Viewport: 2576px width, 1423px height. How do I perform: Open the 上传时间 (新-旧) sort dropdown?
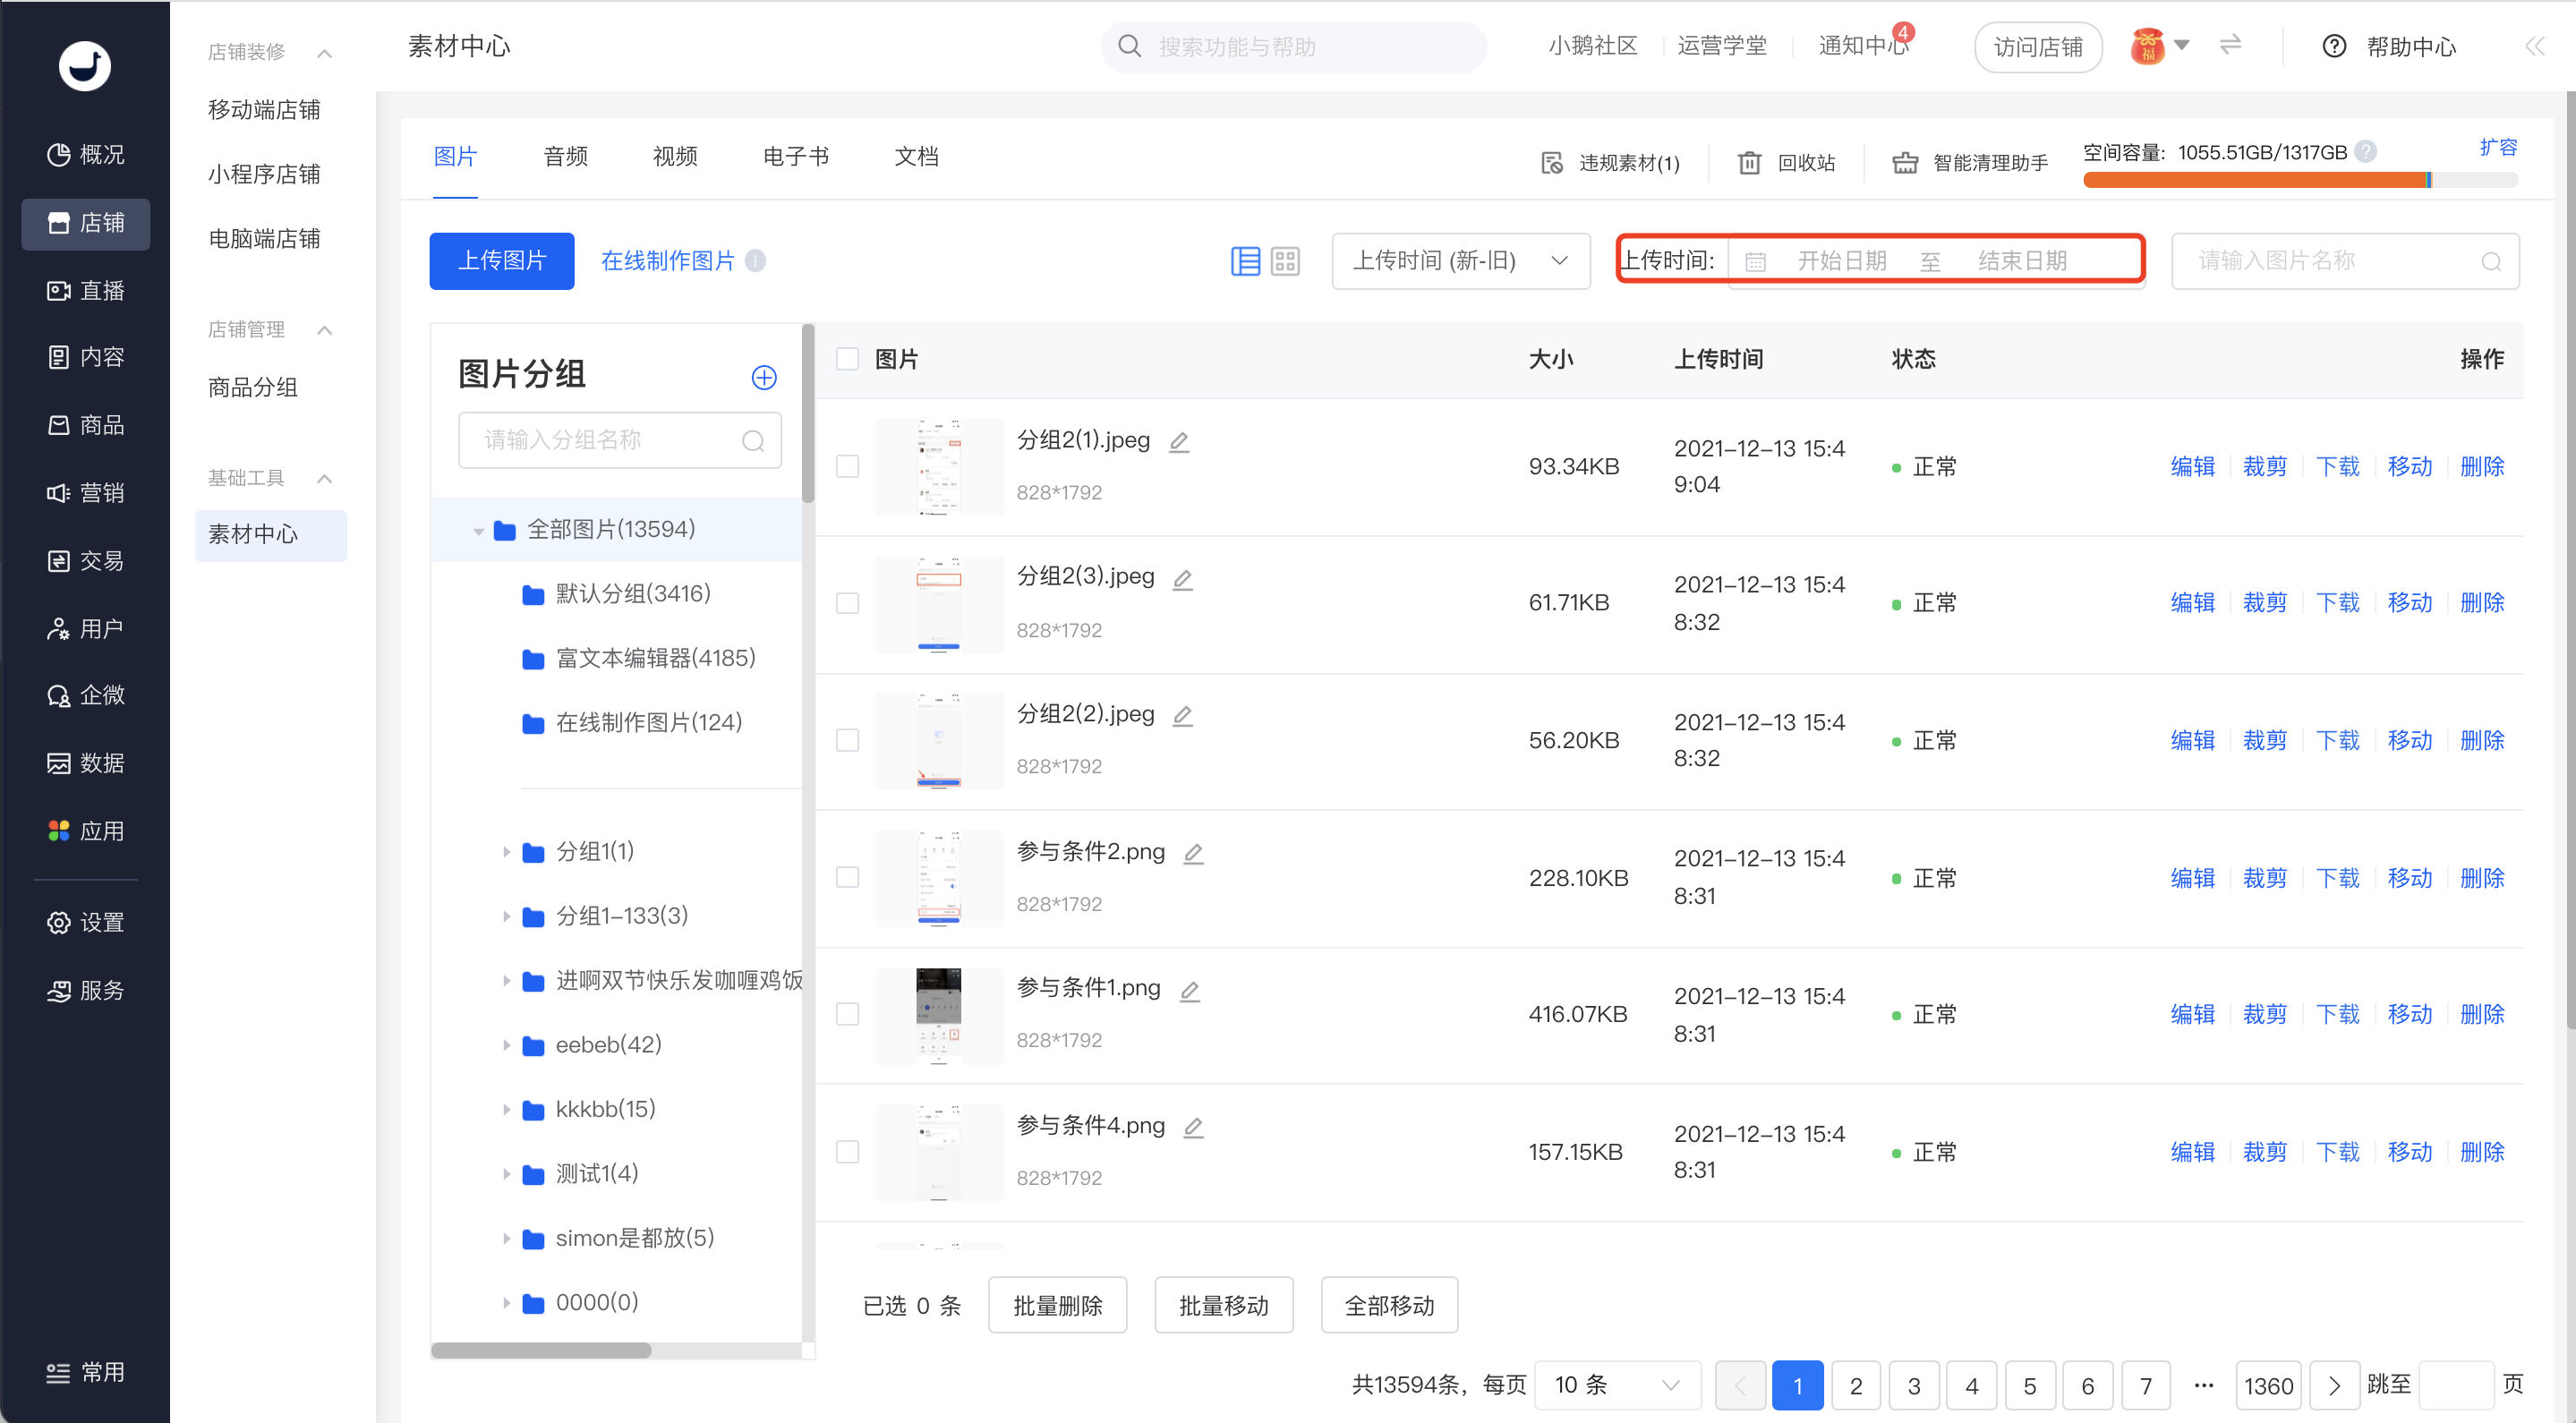(1461, 261)
